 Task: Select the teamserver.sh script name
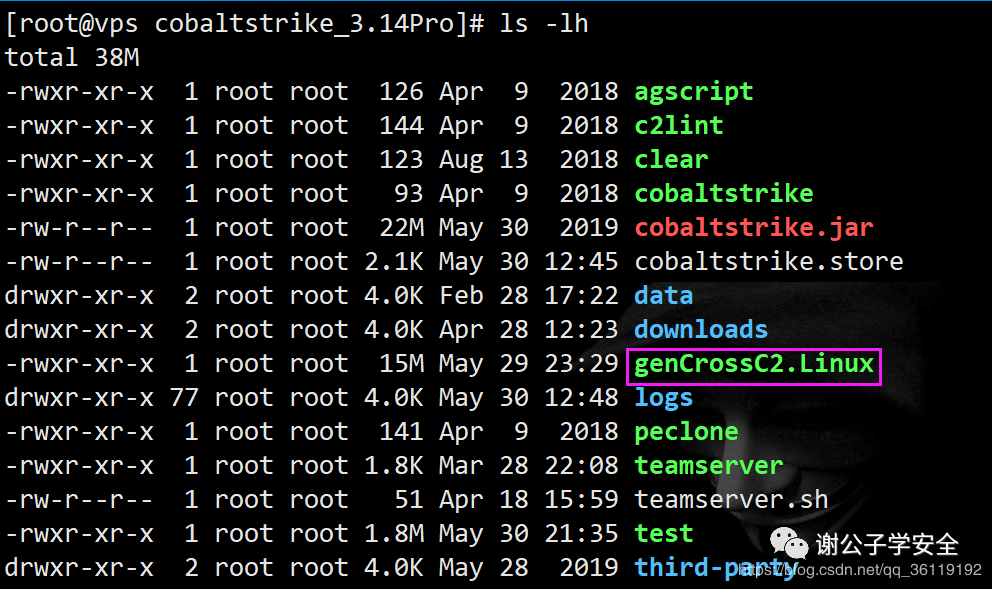pyautogui.click(x=731, y=500)
